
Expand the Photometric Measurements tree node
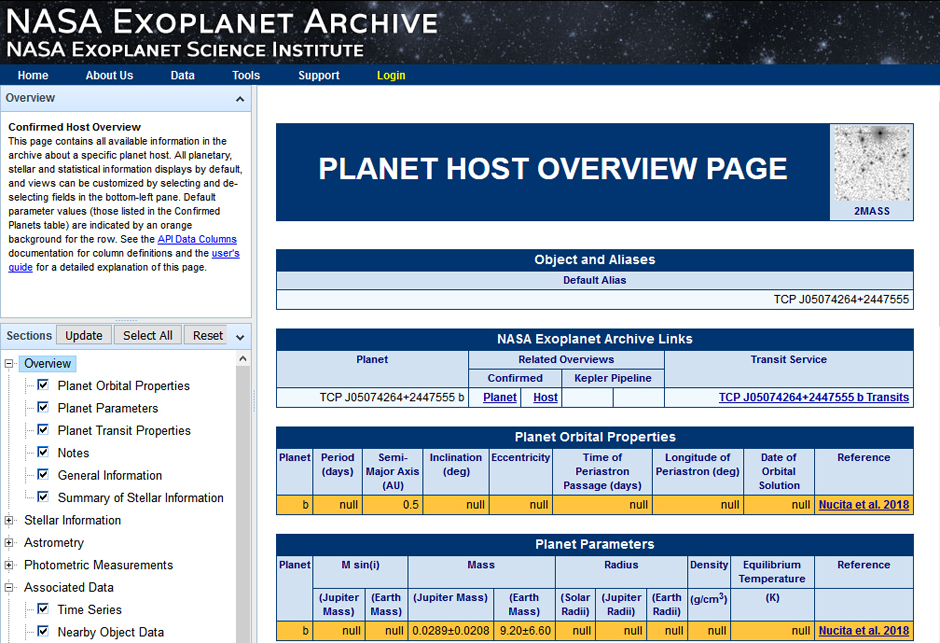click(9, 565)
